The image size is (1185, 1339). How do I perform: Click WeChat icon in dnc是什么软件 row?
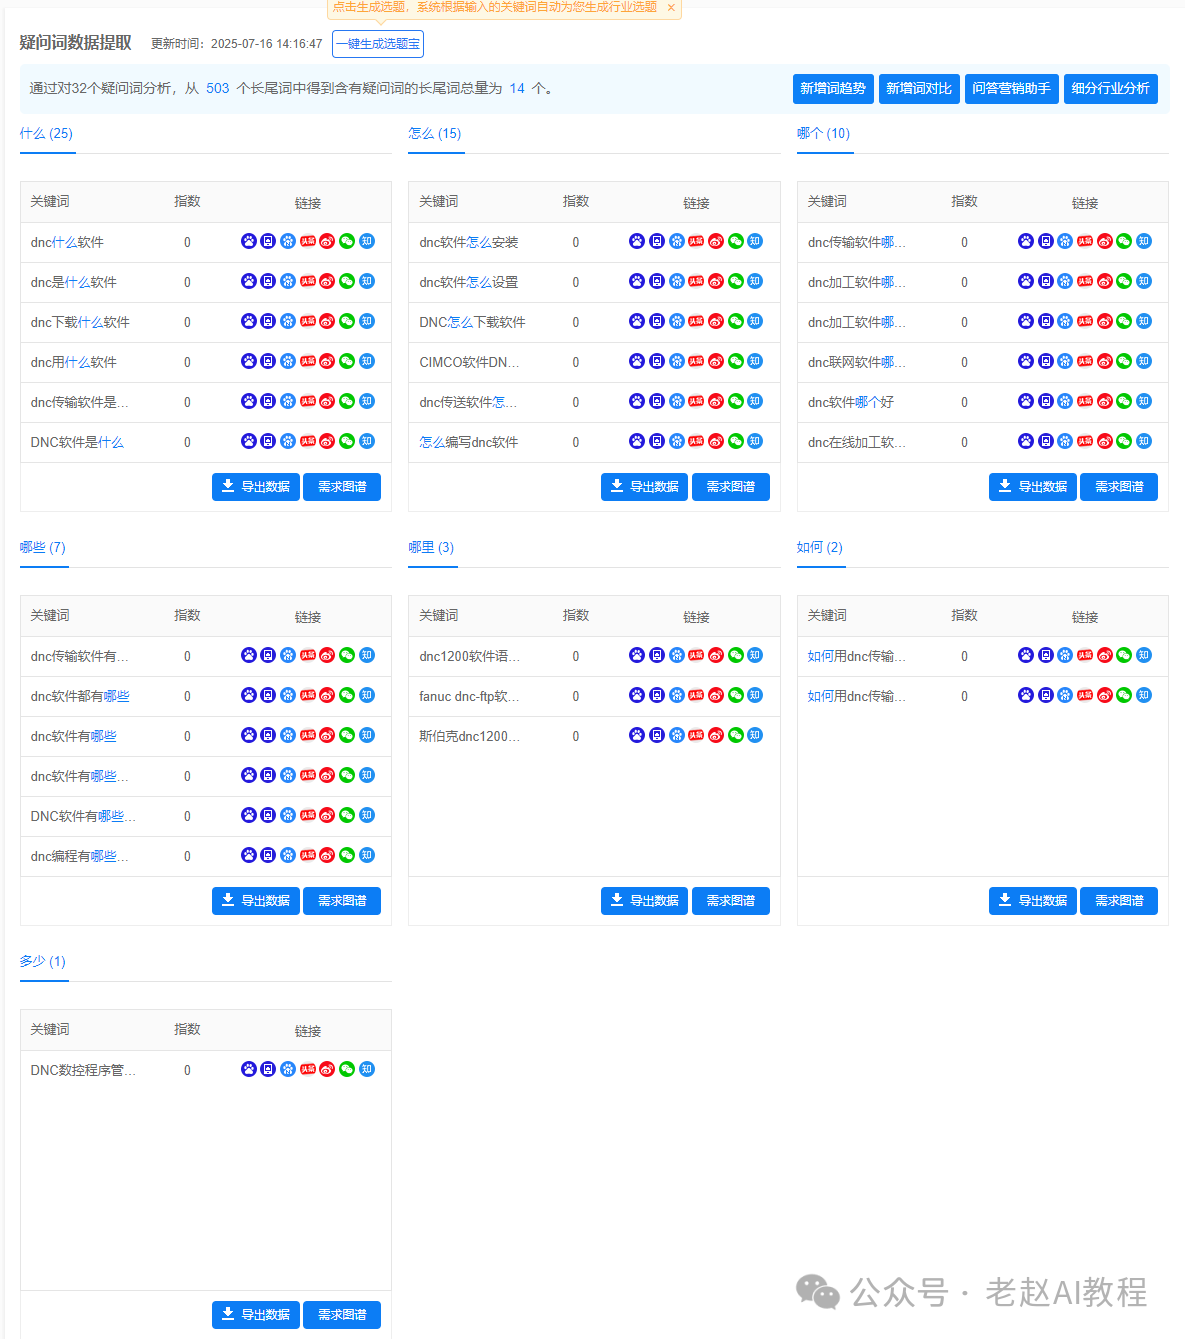tap(347, 281)
